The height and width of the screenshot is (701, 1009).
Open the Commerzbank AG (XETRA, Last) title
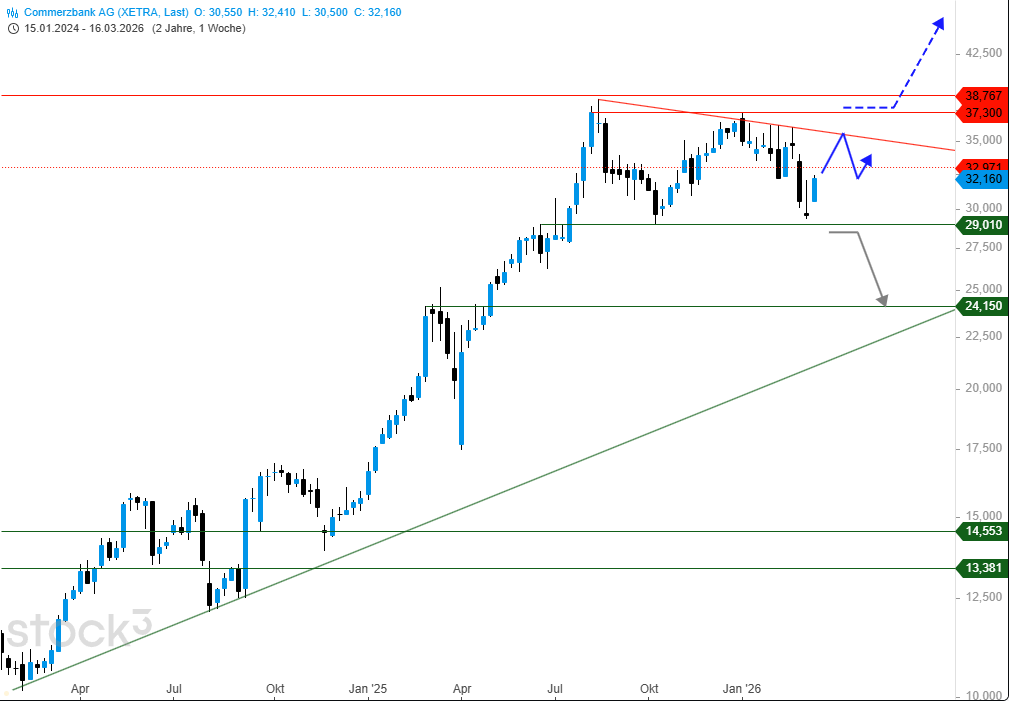[x=107, y=11]
